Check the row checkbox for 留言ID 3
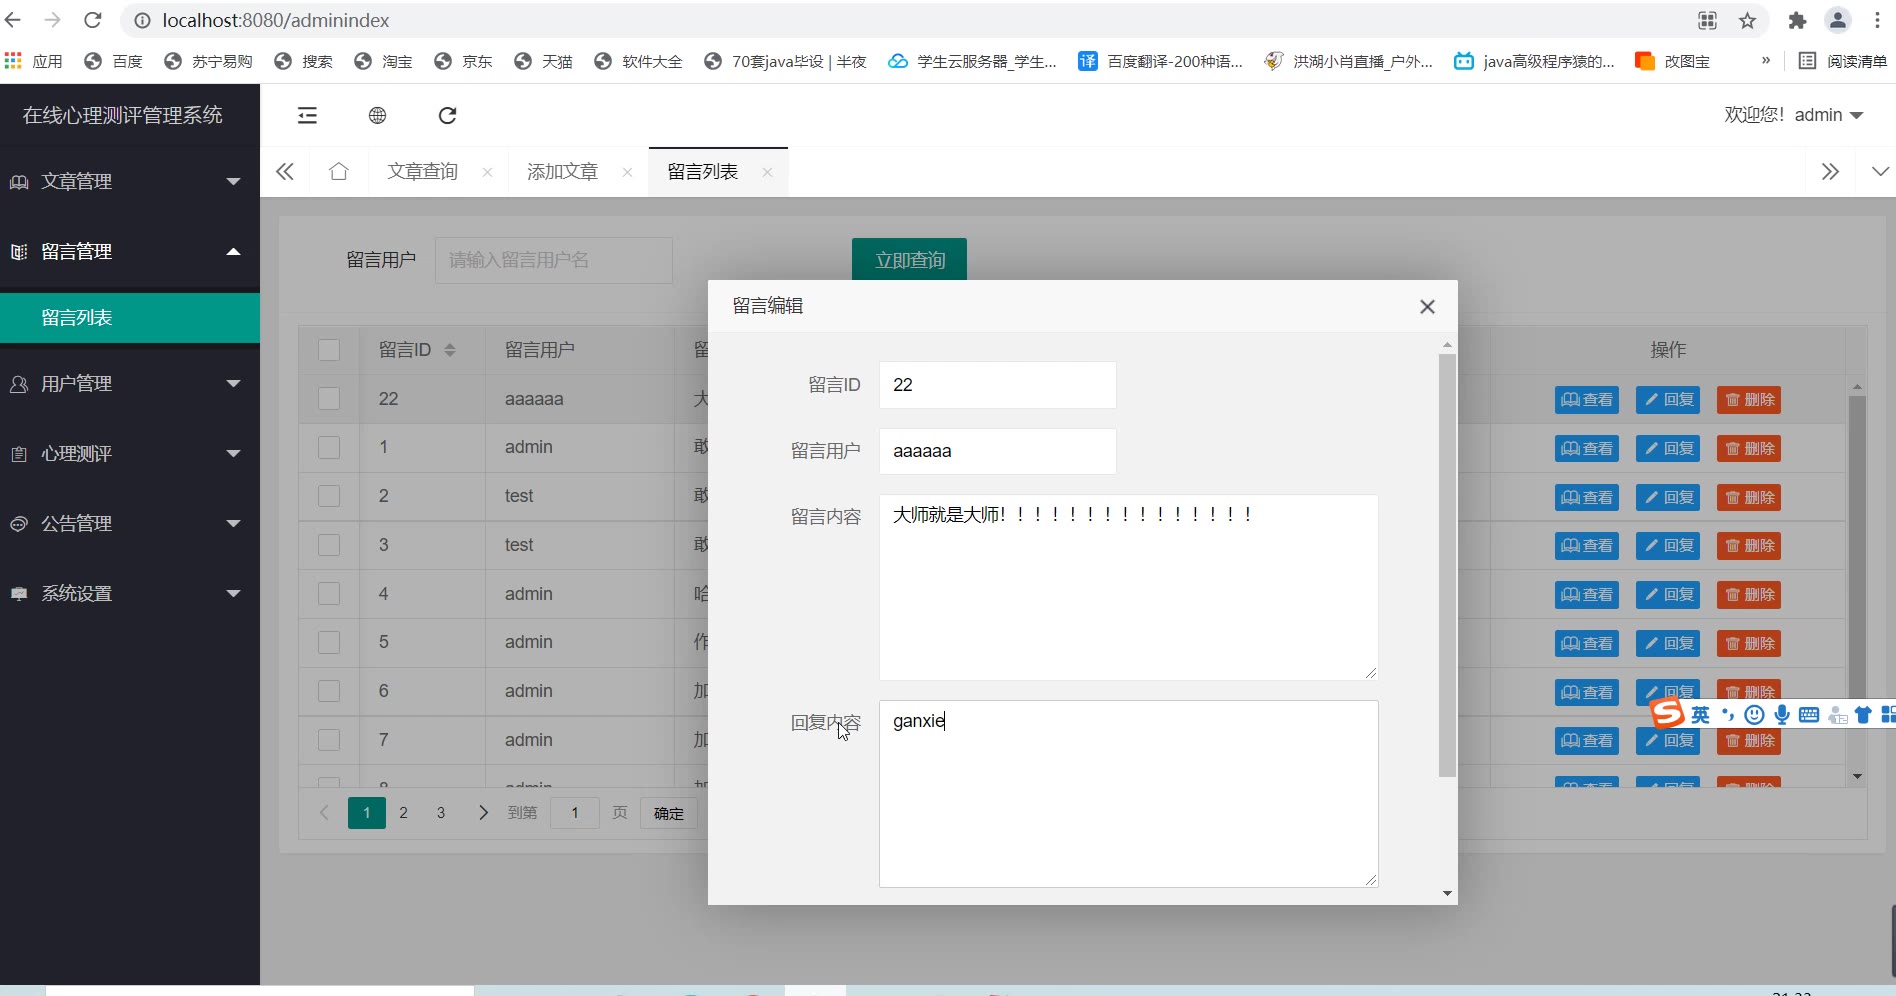The width and height of the screenshot is (1896, 996). coord(329,545)
